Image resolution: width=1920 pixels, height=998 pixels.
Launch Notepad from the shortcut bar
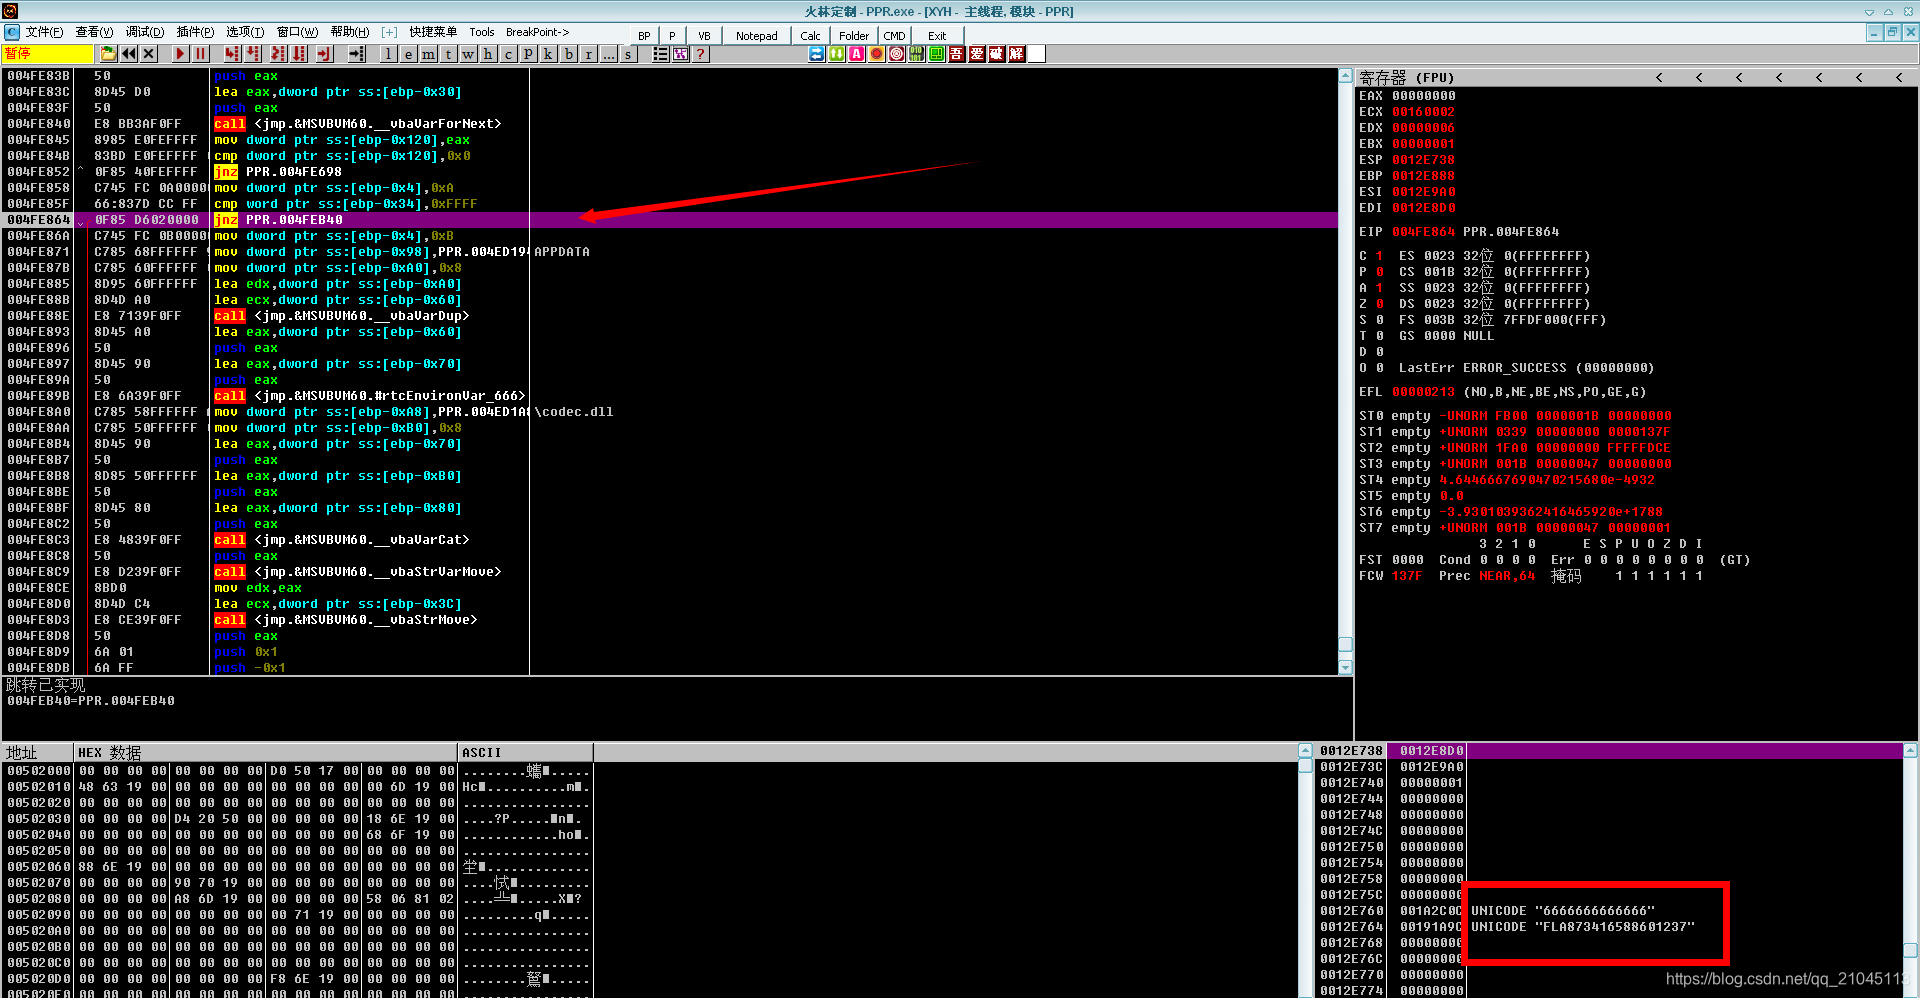tap(757, 36)
